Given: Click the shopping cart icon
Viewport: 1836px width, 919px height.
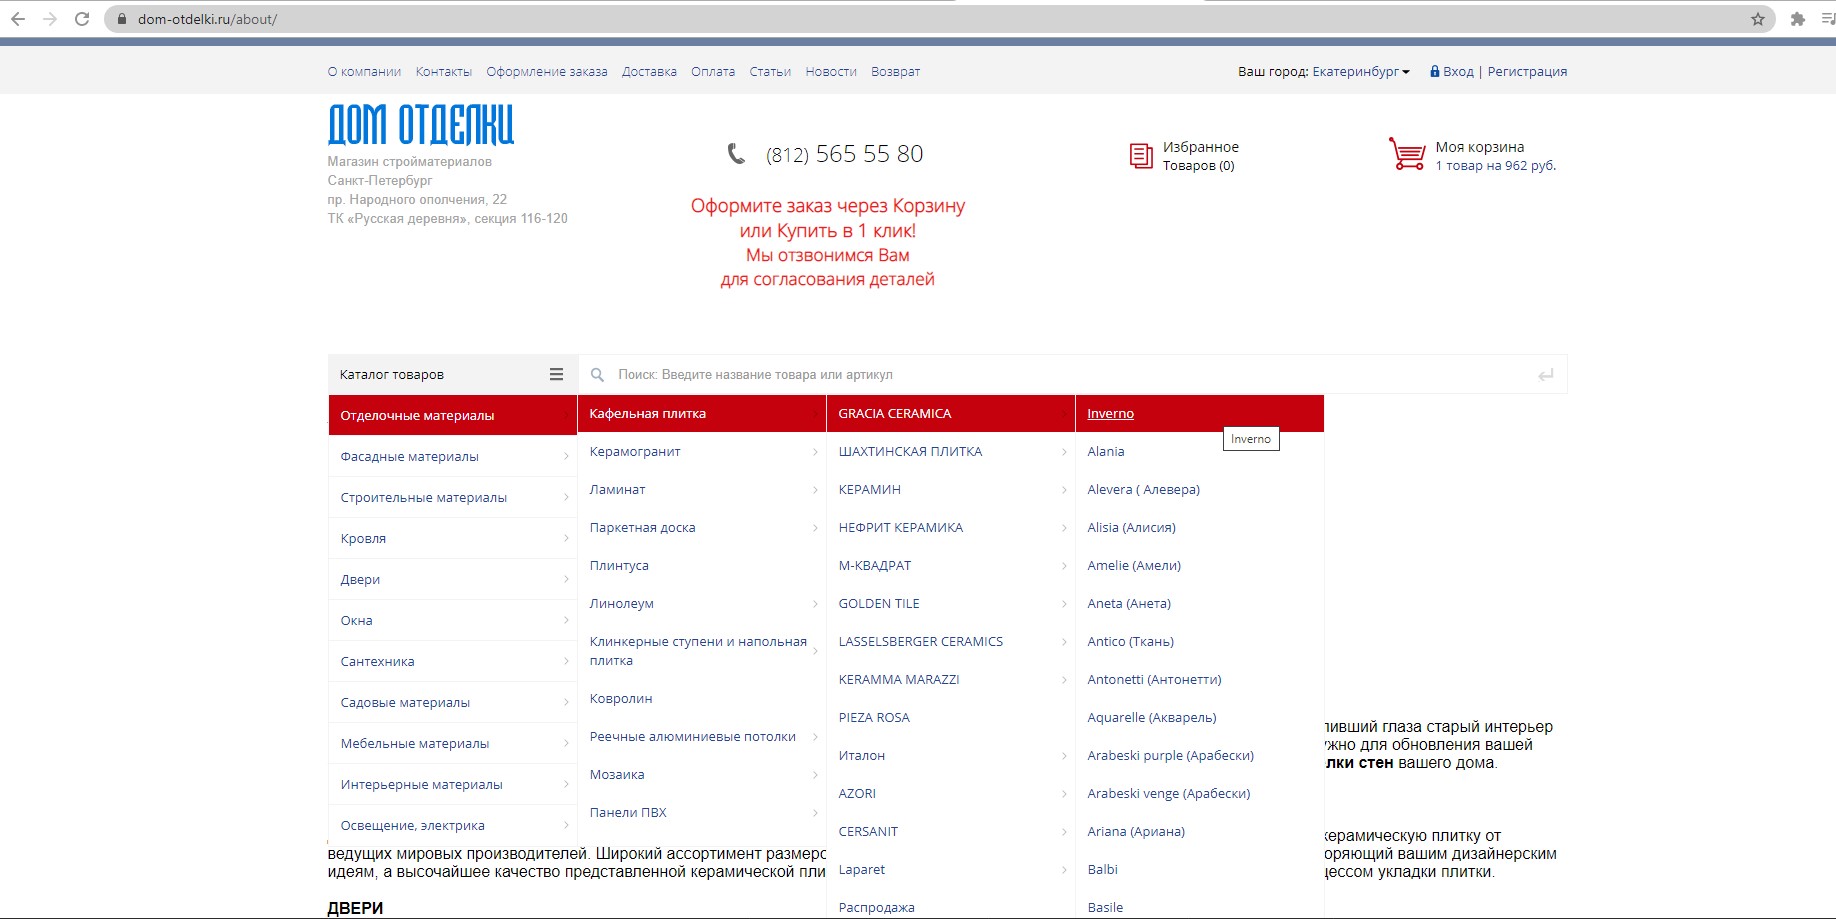Looking at the screenshot, I should coord(1407,154).
